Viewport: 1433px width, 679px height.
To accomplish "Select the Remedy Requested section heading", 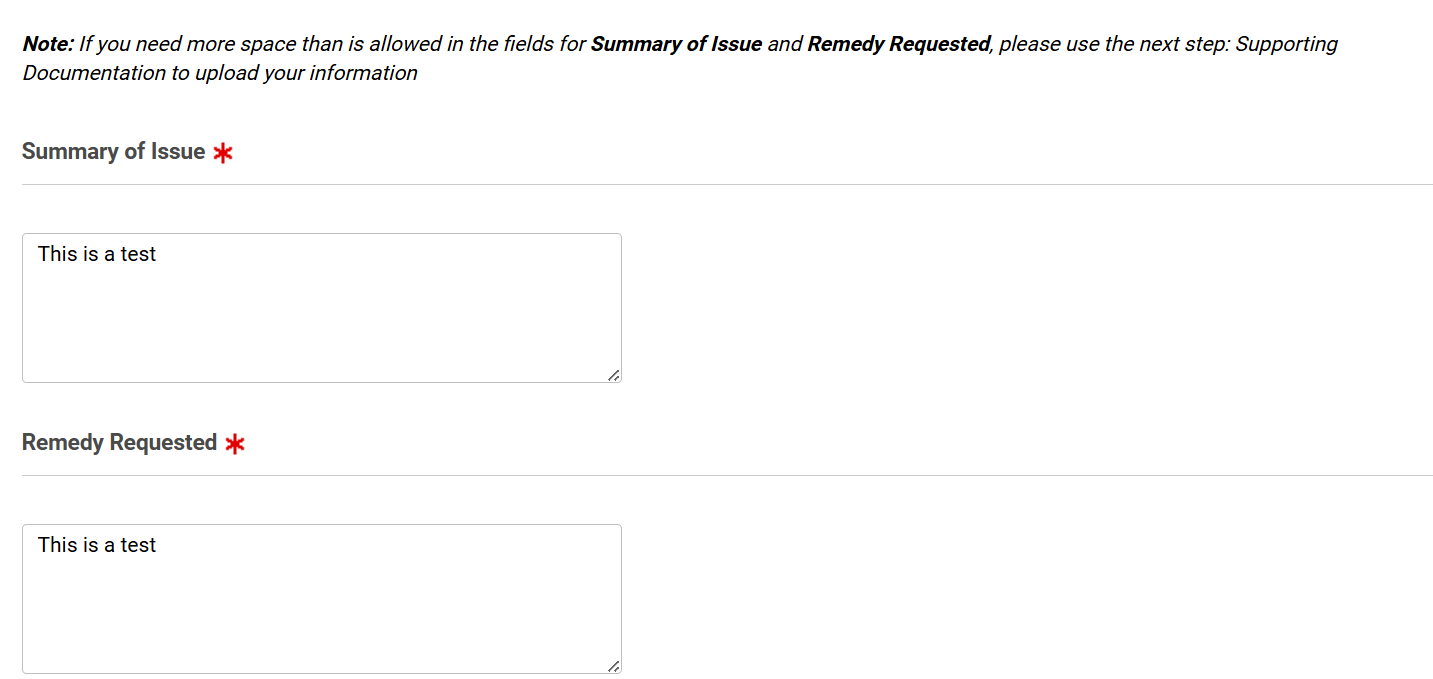I will coord(119,443).
